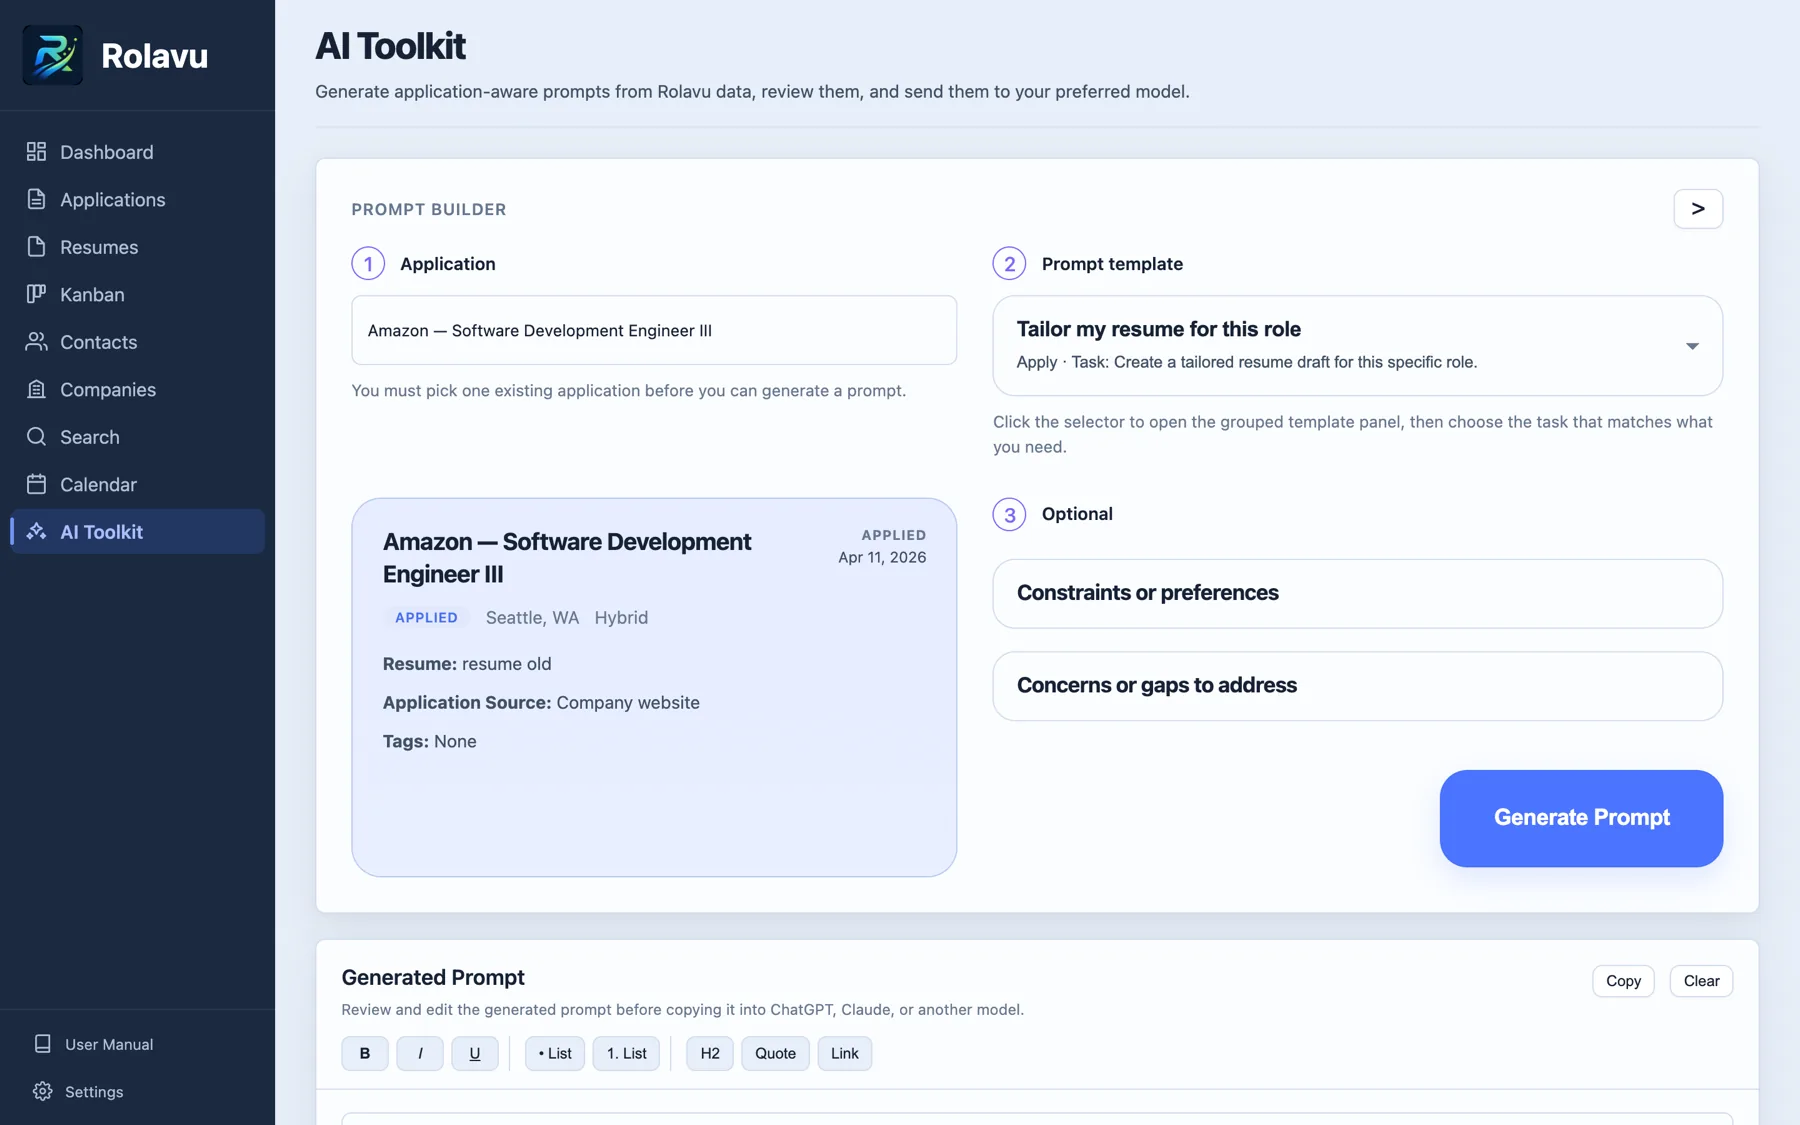1800x1125 pixels.
Task: Collapse the Prompt Builder panel
Action: coord(1697,209)
